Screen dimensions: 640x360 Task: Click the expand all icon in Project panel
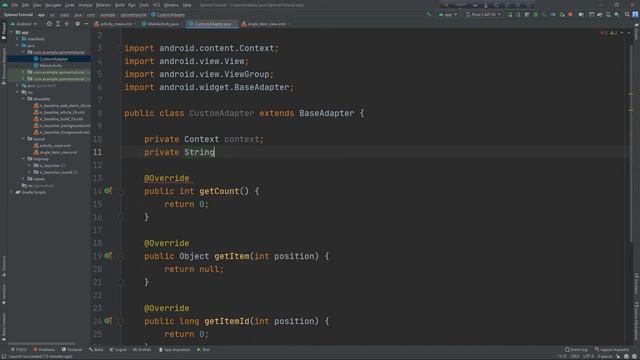pyautogui.click(x=58, y=24)
